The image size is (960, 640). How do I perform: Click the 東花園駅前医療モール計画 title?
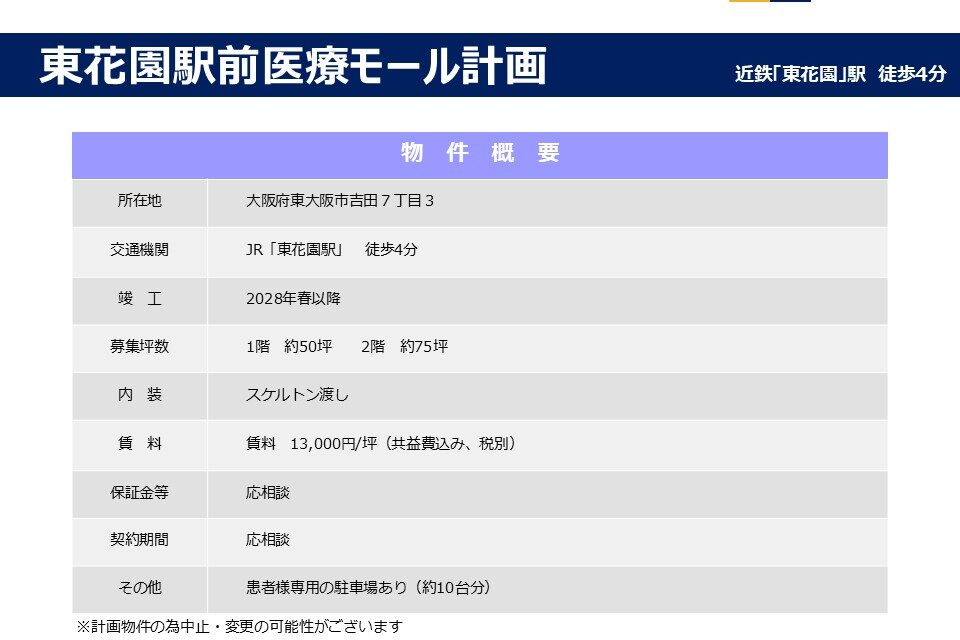pos(293,66)
